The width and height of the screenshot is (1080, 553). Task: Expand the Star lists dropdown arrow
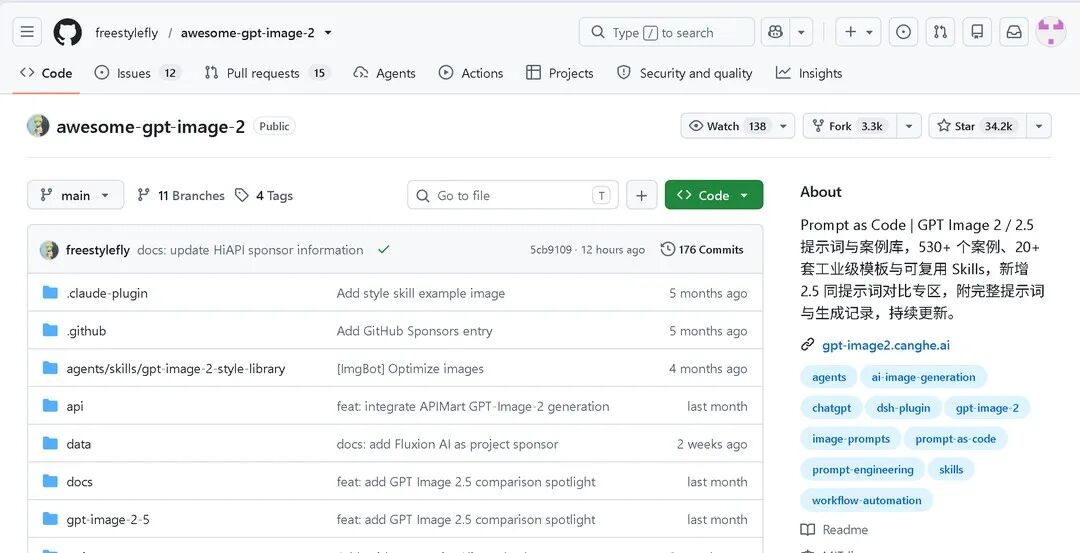tap(1039, 126)
